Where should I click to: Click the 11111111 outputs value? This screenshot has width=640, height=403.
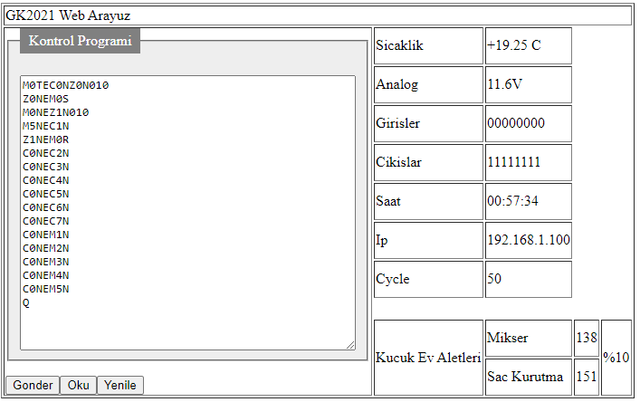pos(528,163)
